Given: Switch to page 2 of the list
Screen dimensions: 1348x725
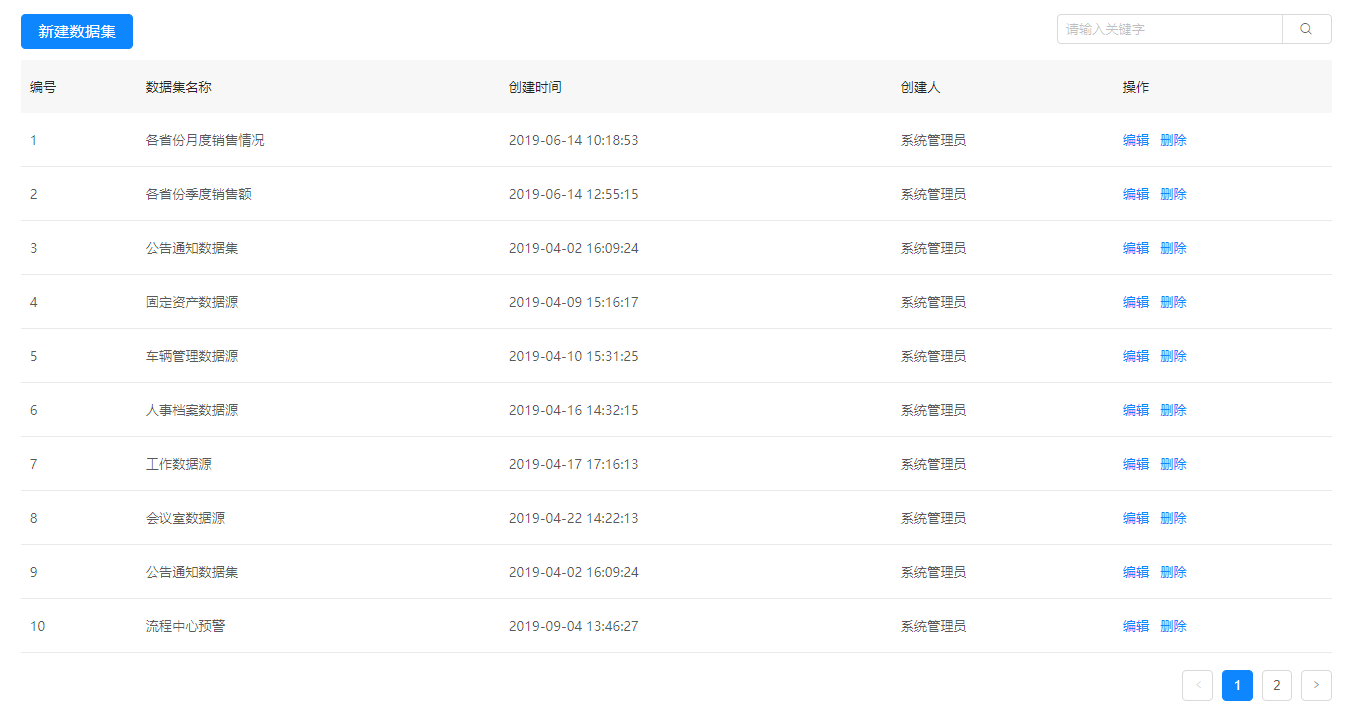Looking at the screenshot, I should pos(1276,685).
